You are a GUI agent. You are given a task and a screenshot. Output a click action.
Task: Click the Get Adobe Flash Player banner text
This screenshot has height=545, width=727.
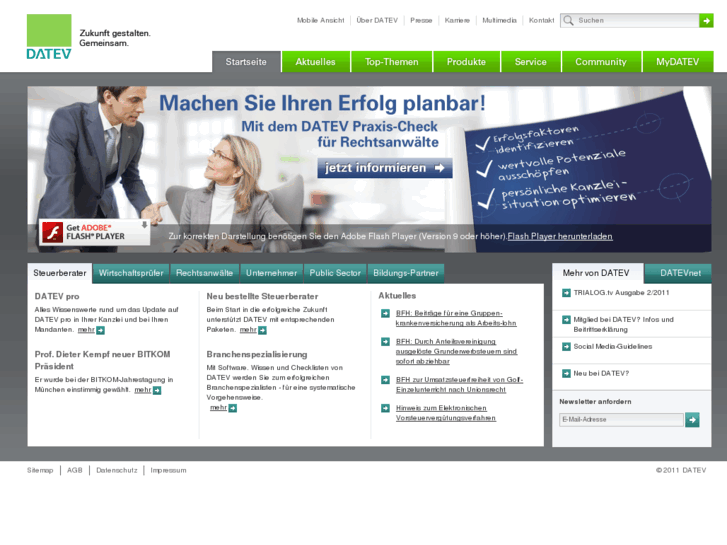[x=96, y=232]
